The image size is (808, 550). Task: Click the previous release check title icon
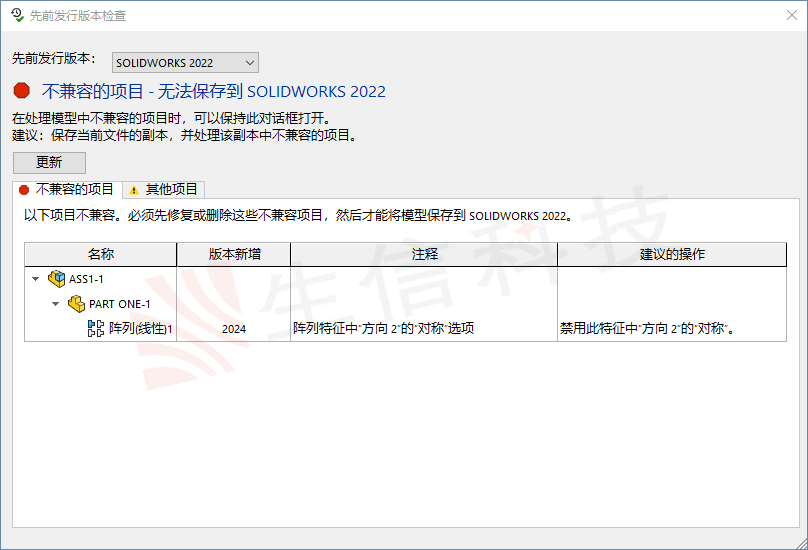[17, 15]
